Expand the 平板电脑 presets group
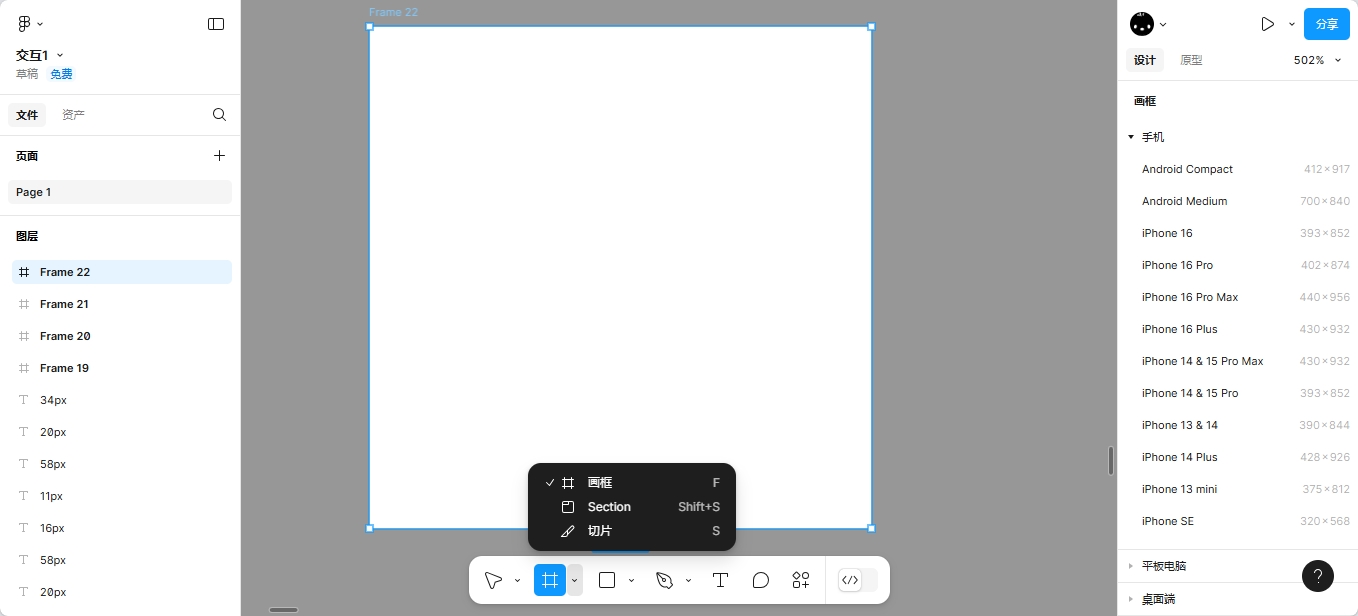This screenshot has height=616, width=1358. [1131, 566]
